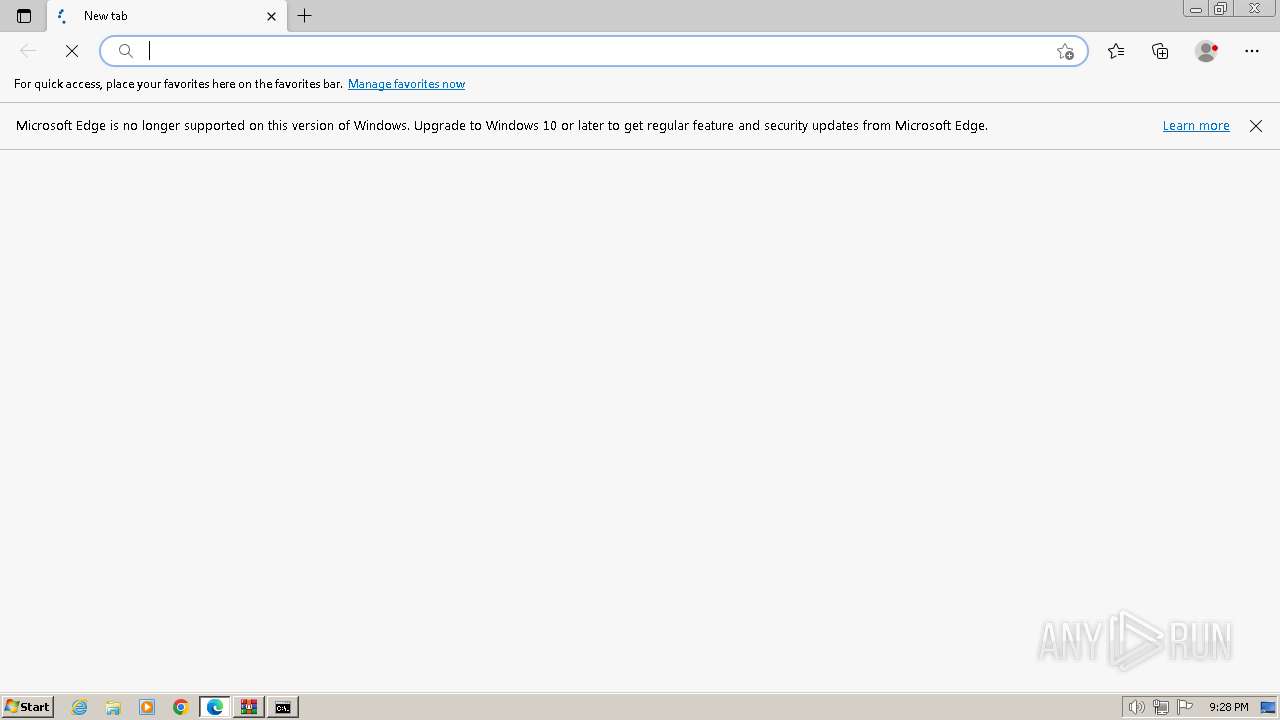This screenshot has height=720, width=1280.
Task: Launch Internet Explorer from taskbar
Action: 80,707
